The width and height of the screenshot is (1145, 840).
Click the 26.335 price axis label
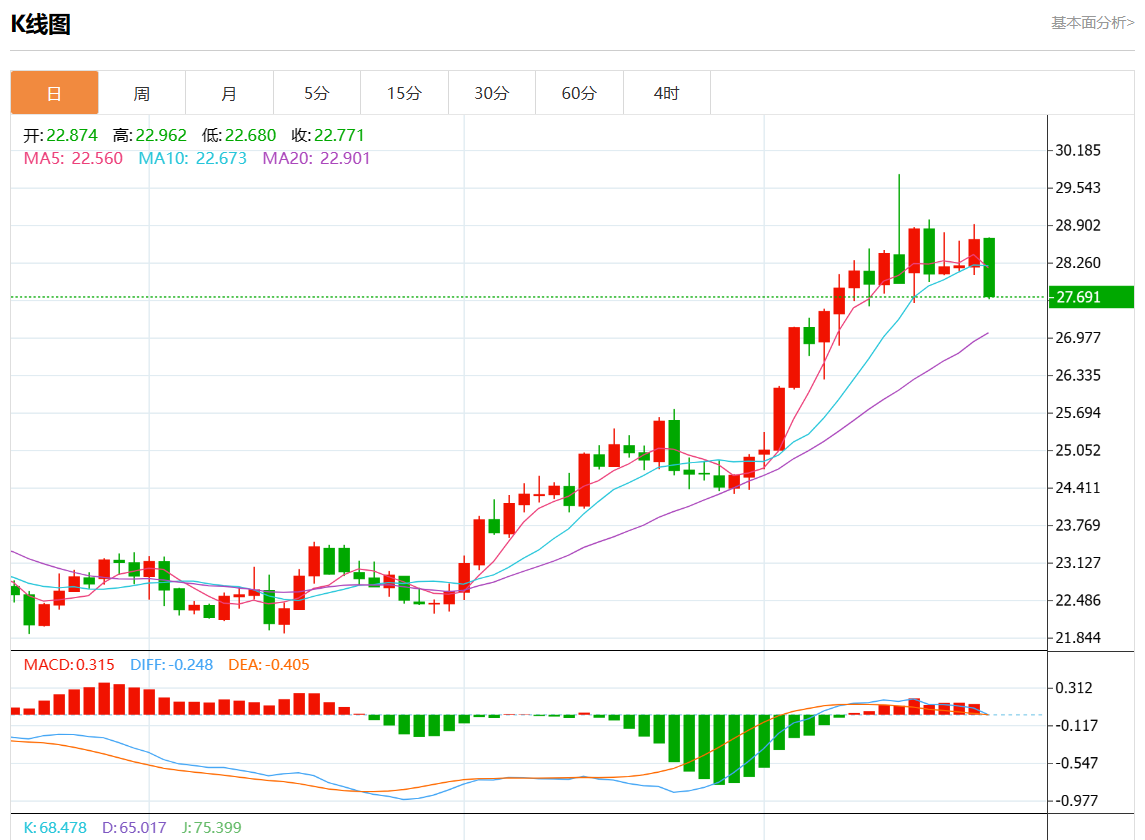pos(1078,375)
